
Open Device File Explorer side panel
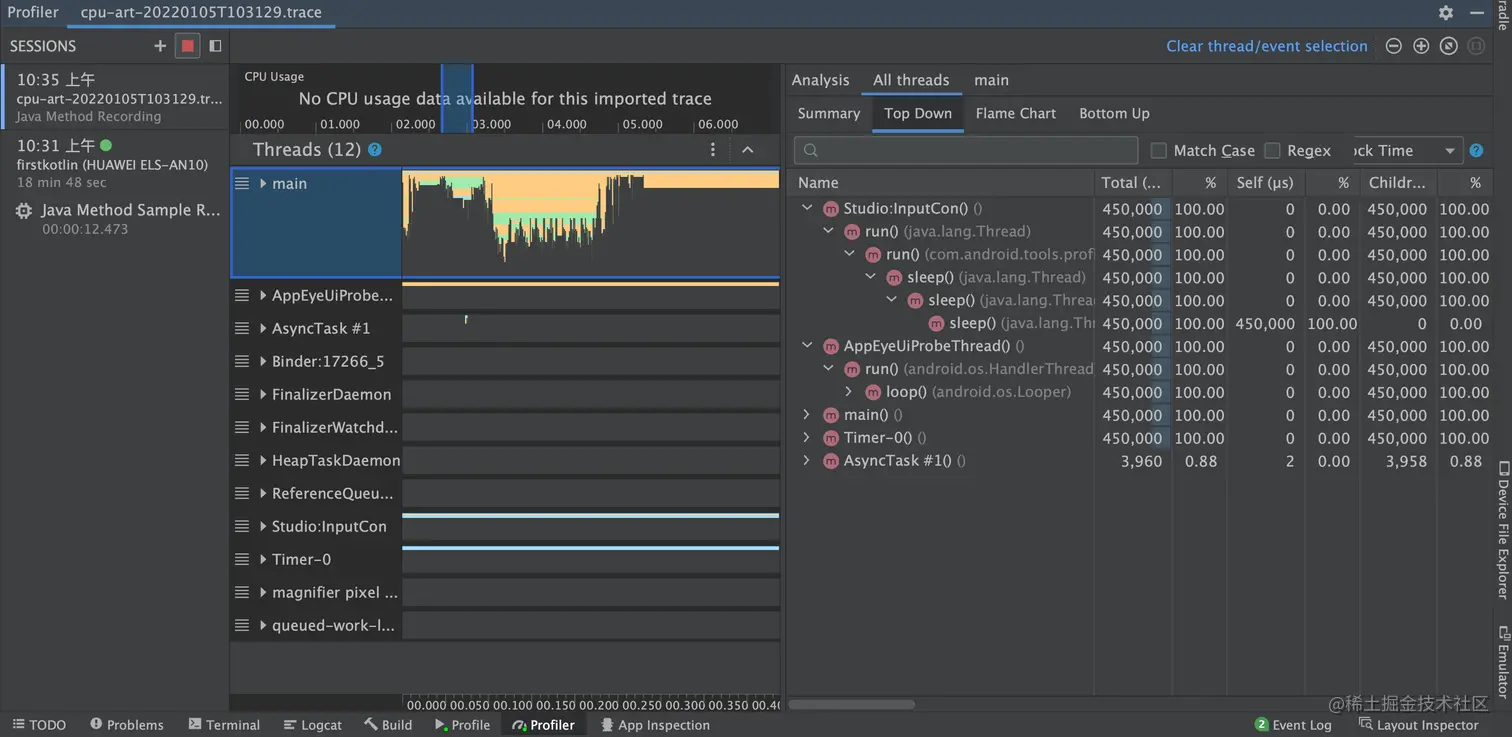click(x=1502, y=530)
